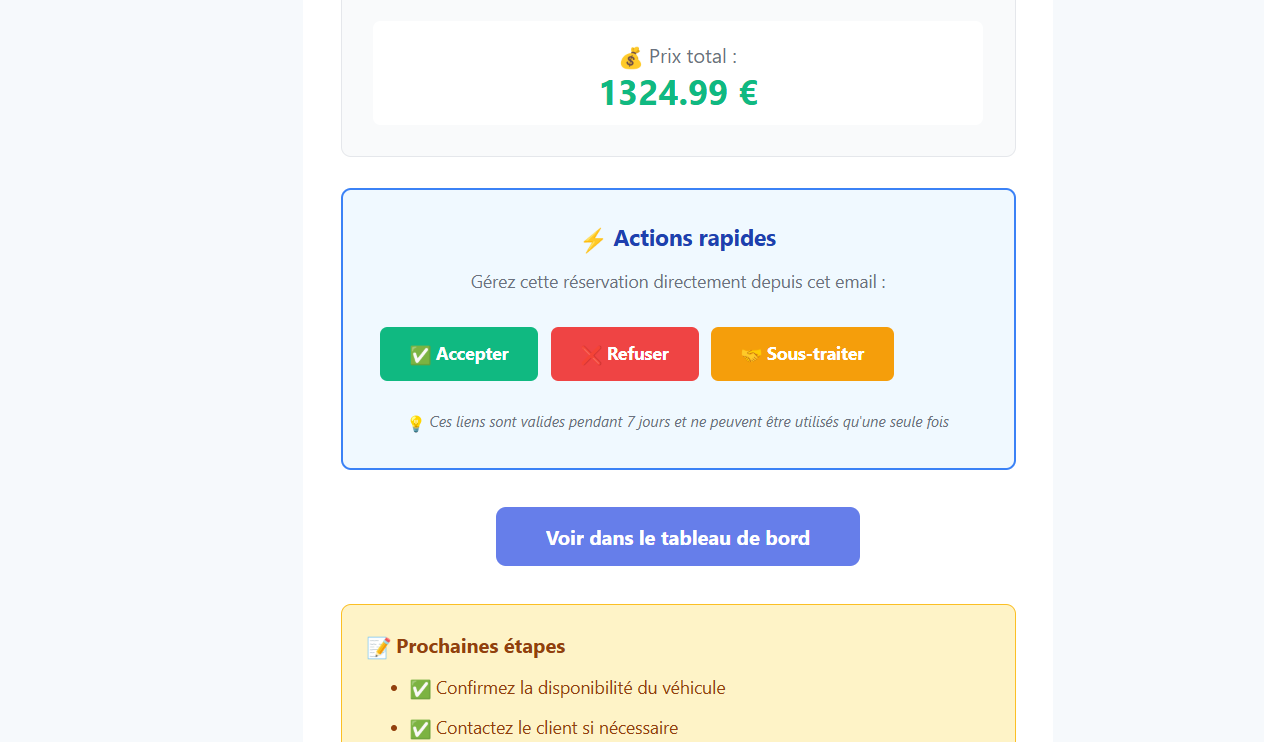Click the money bag icon beside Prix total
The width and height of the screenshot is (1264, 742).
pos(631,57)
